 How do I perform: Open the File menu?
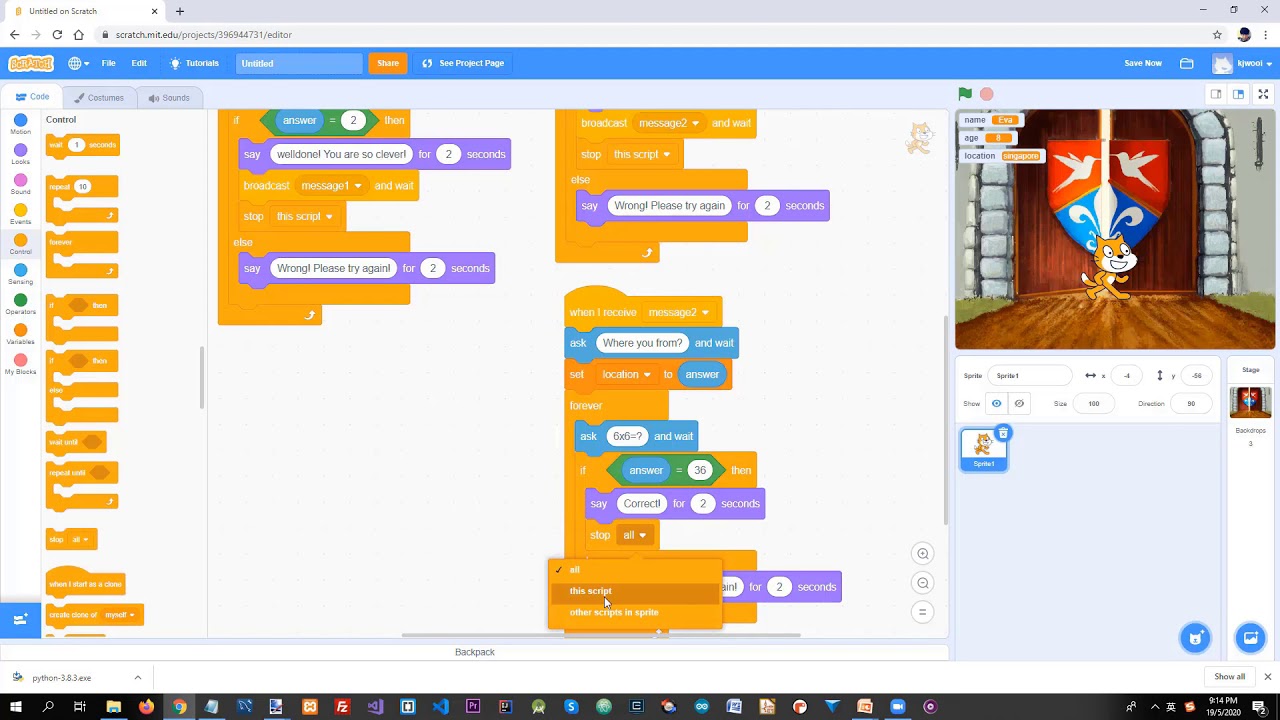108,63
